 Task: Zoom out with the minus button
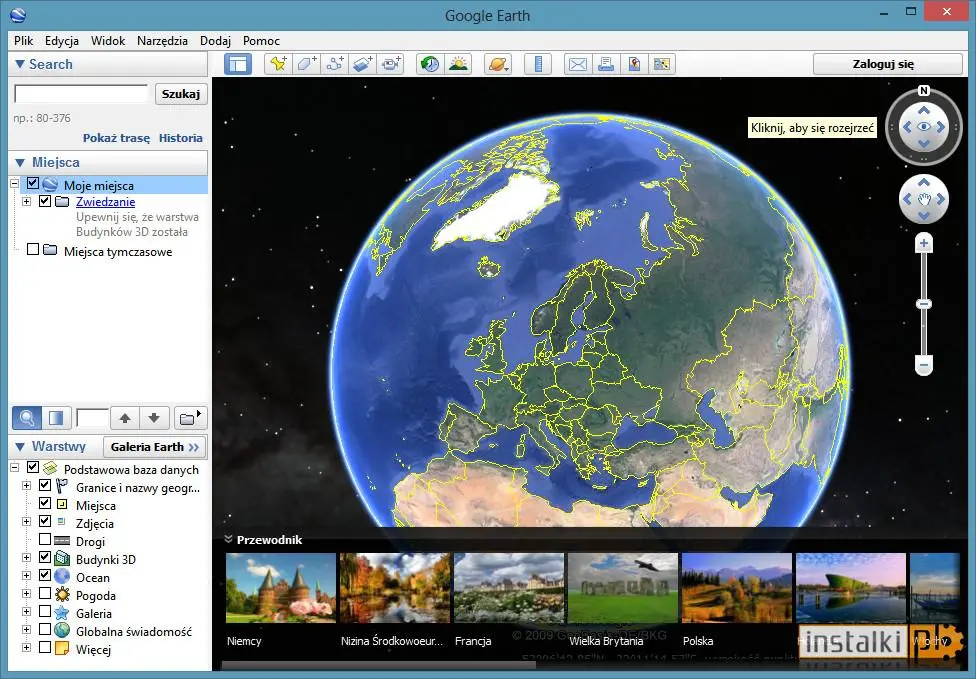coord(924,365)
